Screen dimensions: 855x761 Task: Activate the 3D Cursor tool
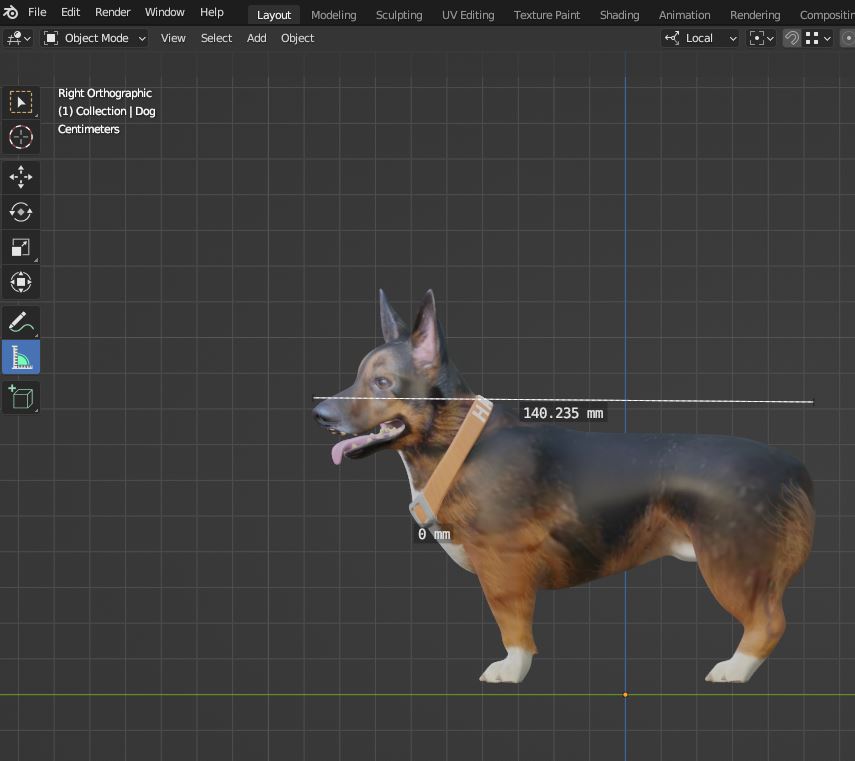point(20,137)
